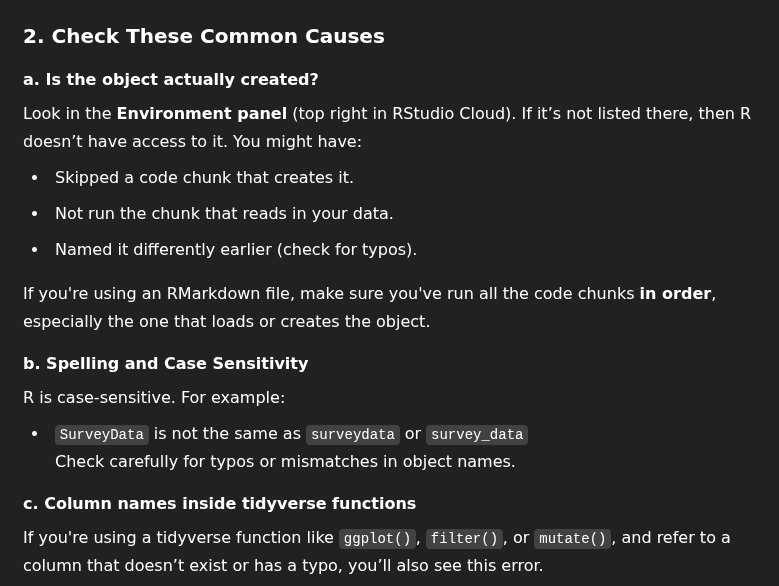Click the "Is the object actually created?" subheading

(x=181, y=79)
